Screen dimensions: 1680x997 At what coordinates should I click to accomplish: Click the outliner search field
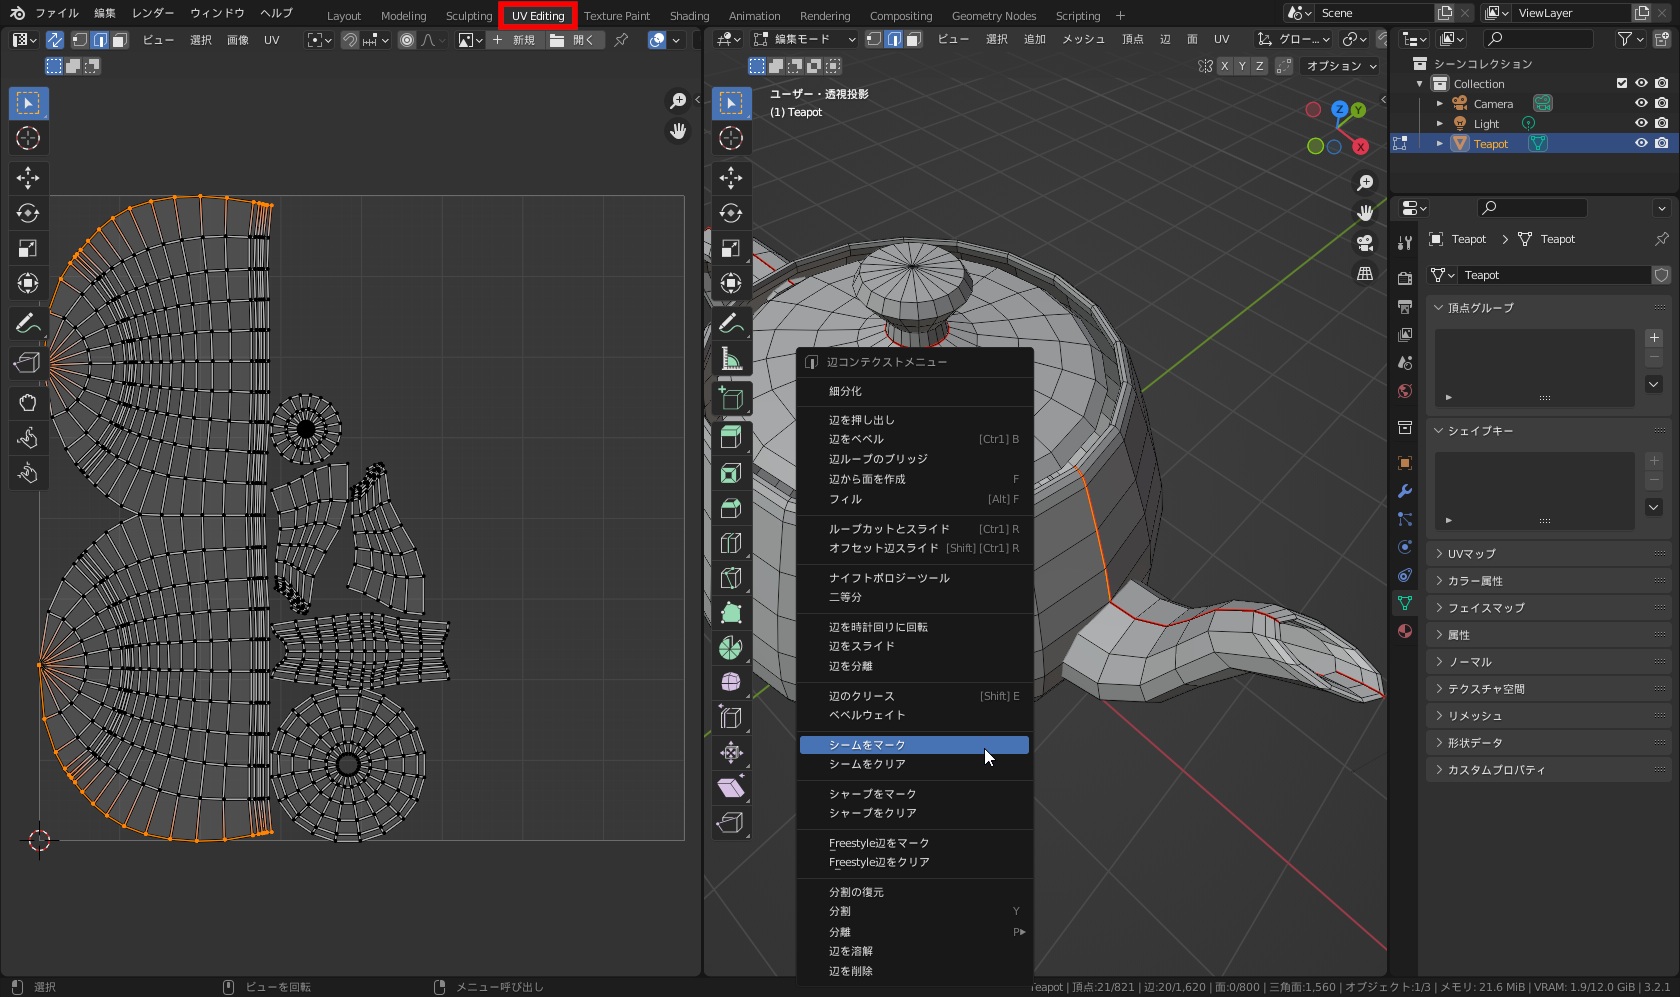point(1540,40)
